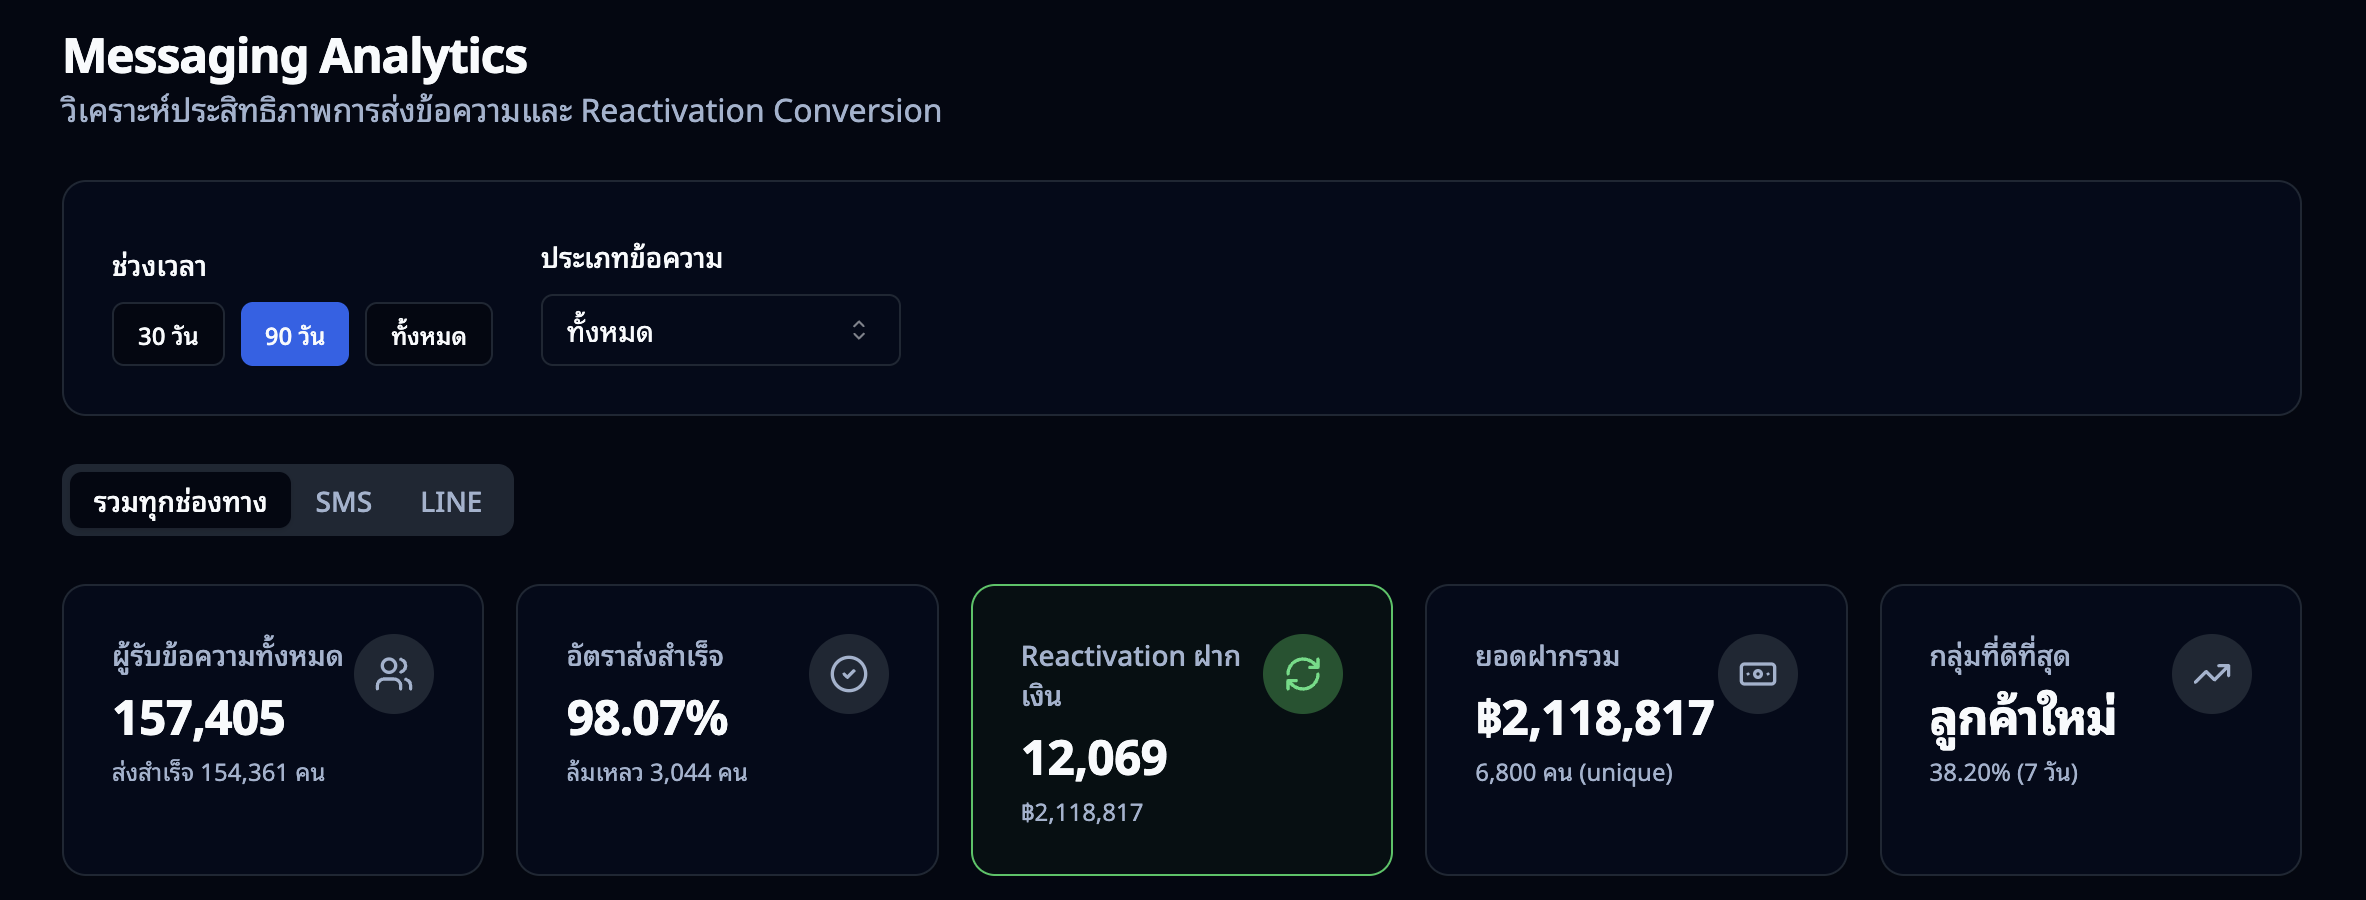Click the checkmark circle delivery rate icon
Viewport: 2366px width, 900px height.
coord(848,674)
